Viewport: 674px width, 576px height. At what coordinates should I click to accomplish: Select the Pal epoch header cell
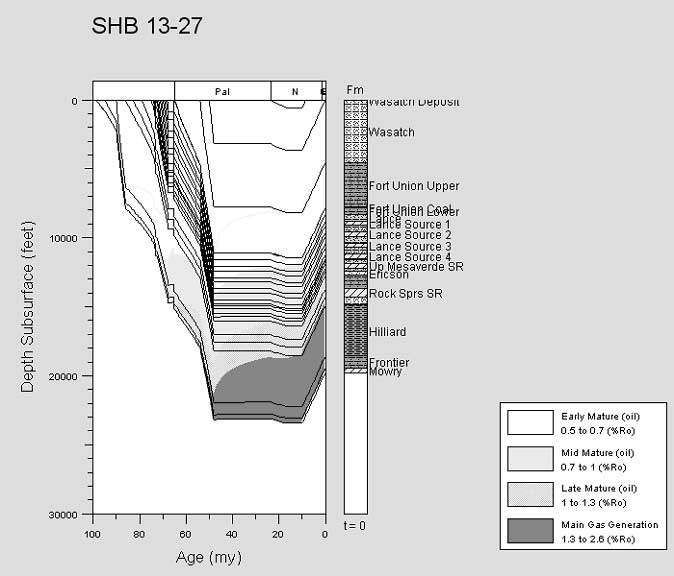[222, 91]
